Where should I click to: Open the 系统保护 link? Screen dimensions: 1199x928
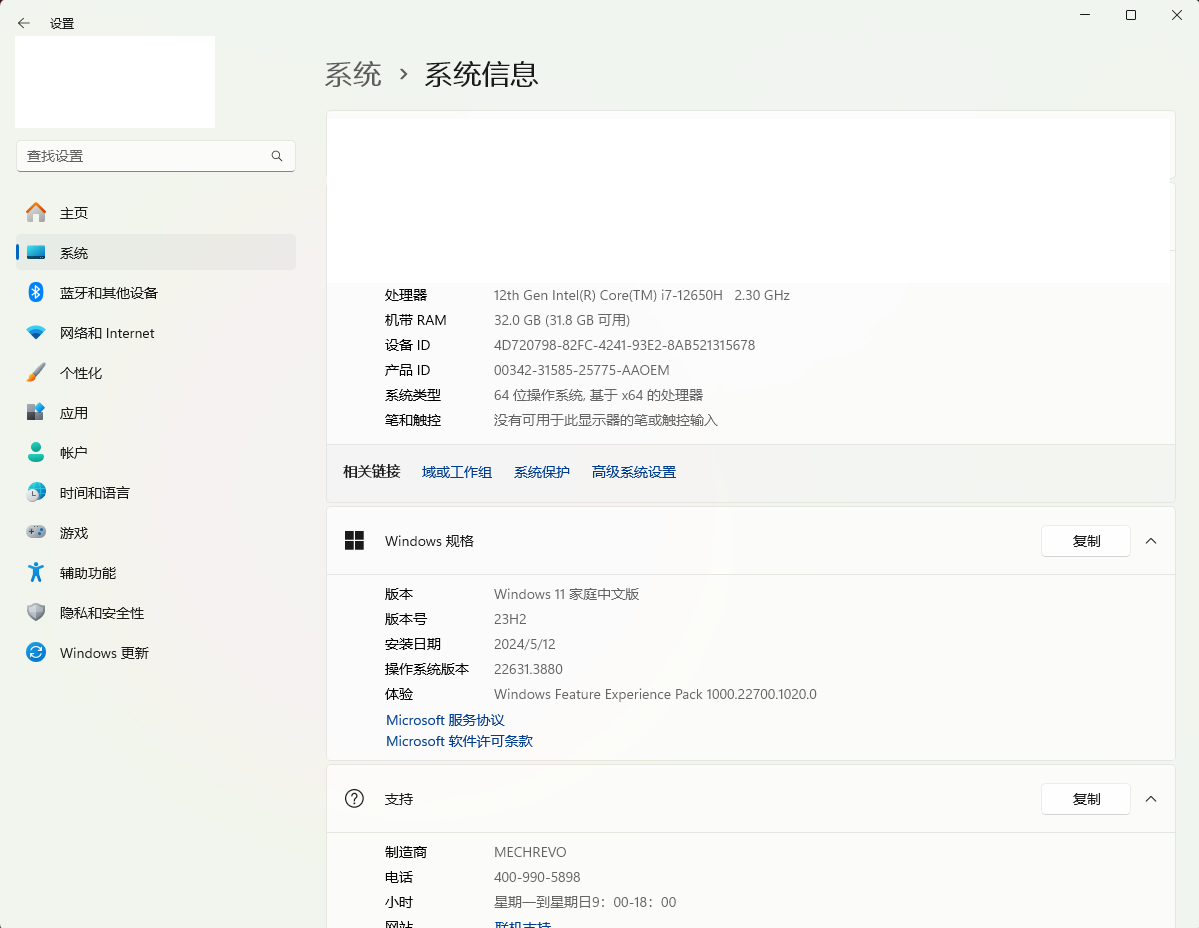pyautogui.click(x=541, y=472)
